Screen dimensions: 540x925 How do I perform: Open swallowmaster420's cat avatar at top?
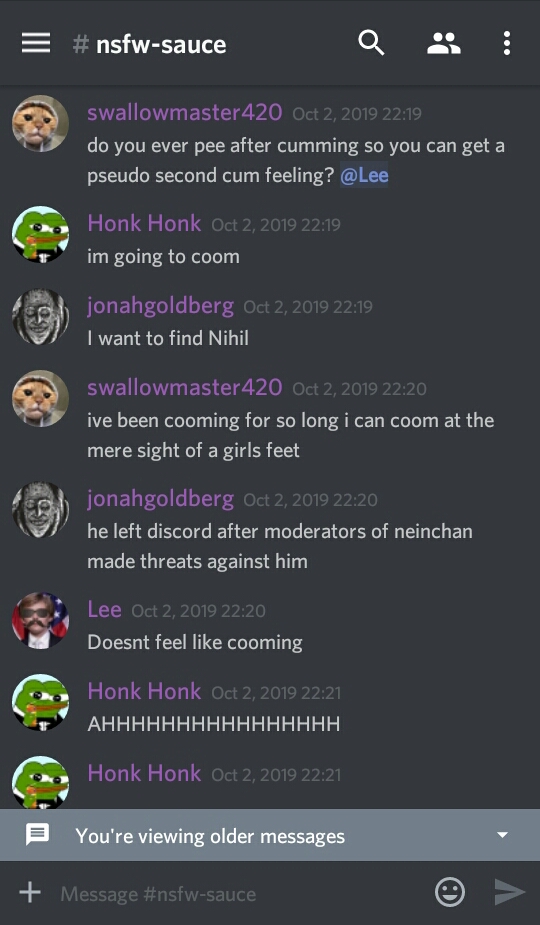point(40,123)
